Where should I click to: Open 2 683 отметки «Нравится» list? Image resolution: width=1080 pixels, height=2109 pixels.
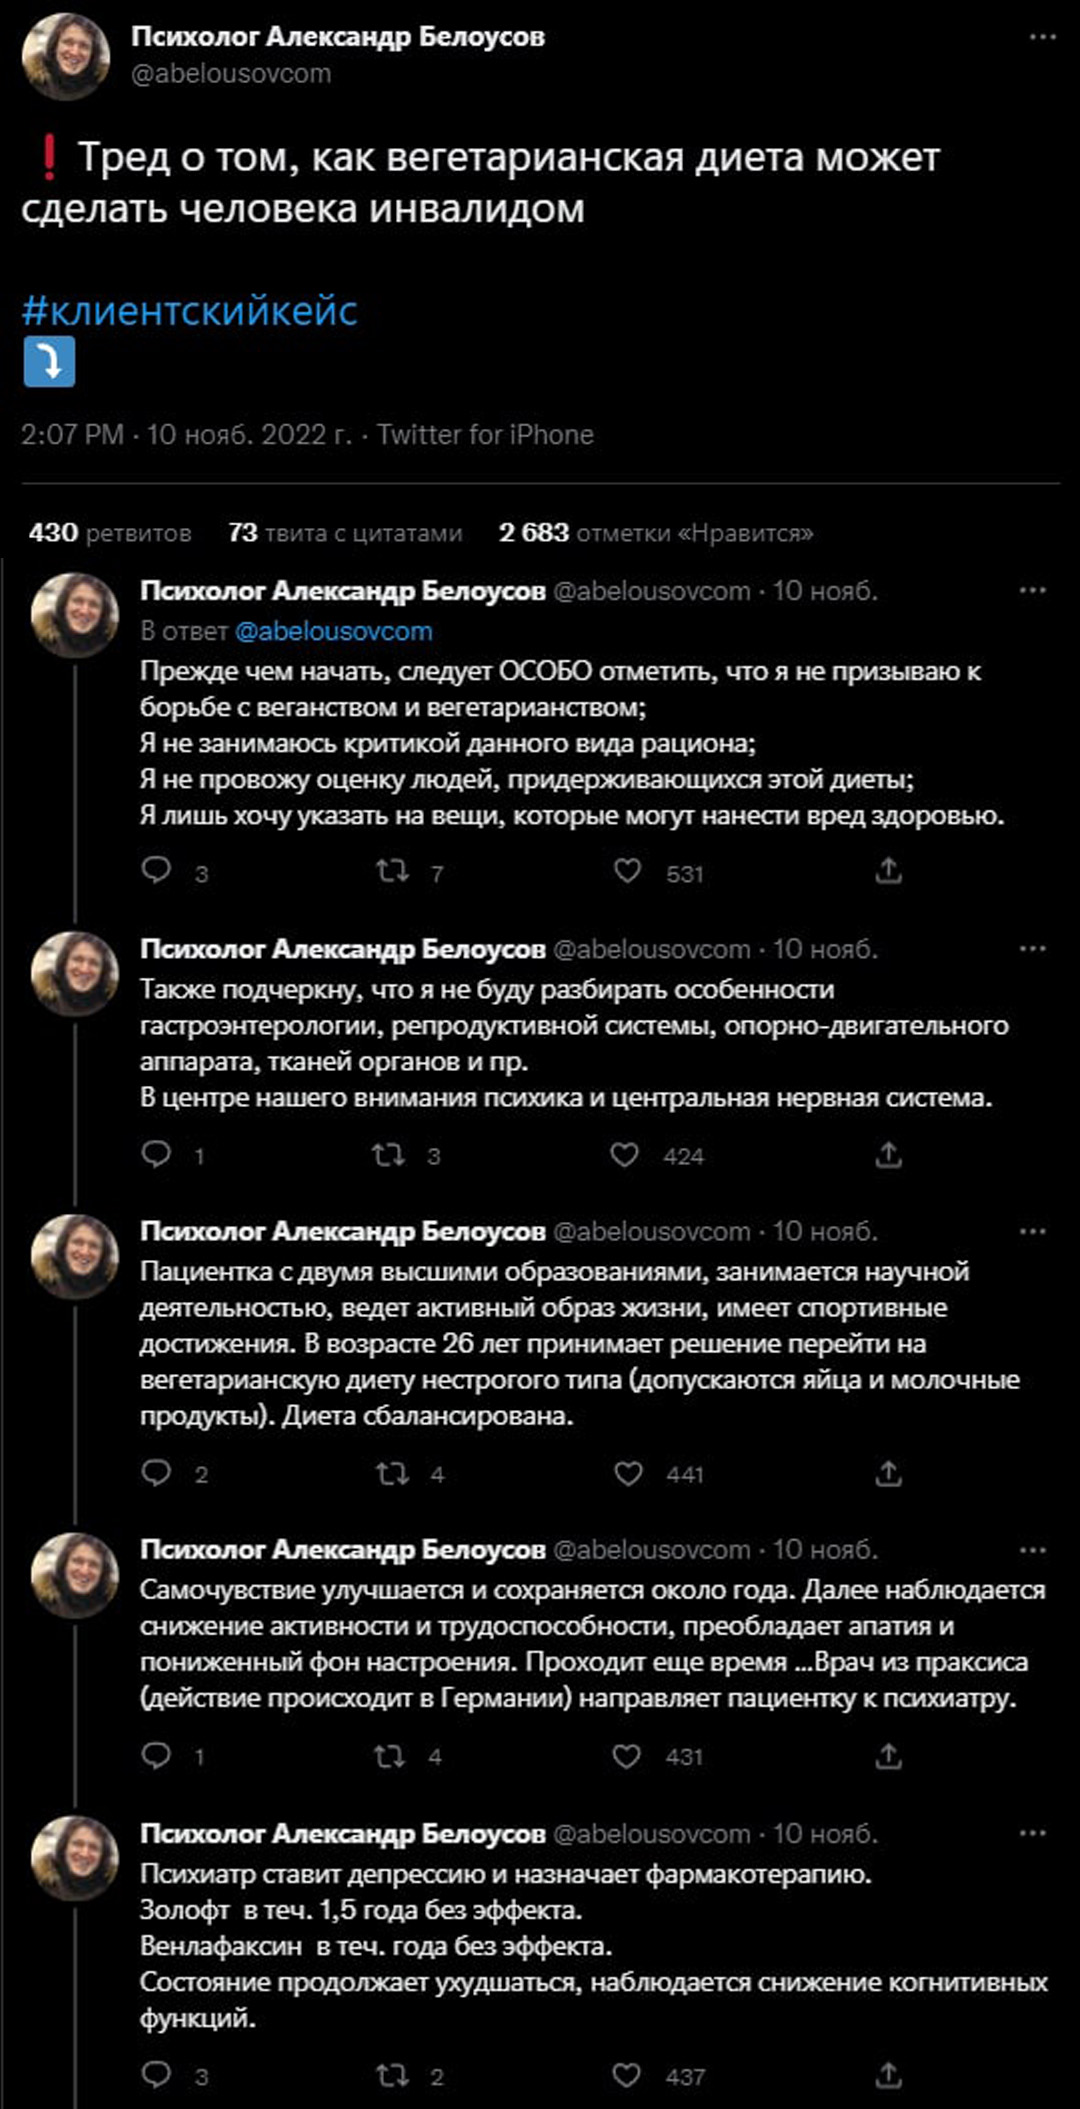pyautogui.click(x=656, y=532)
